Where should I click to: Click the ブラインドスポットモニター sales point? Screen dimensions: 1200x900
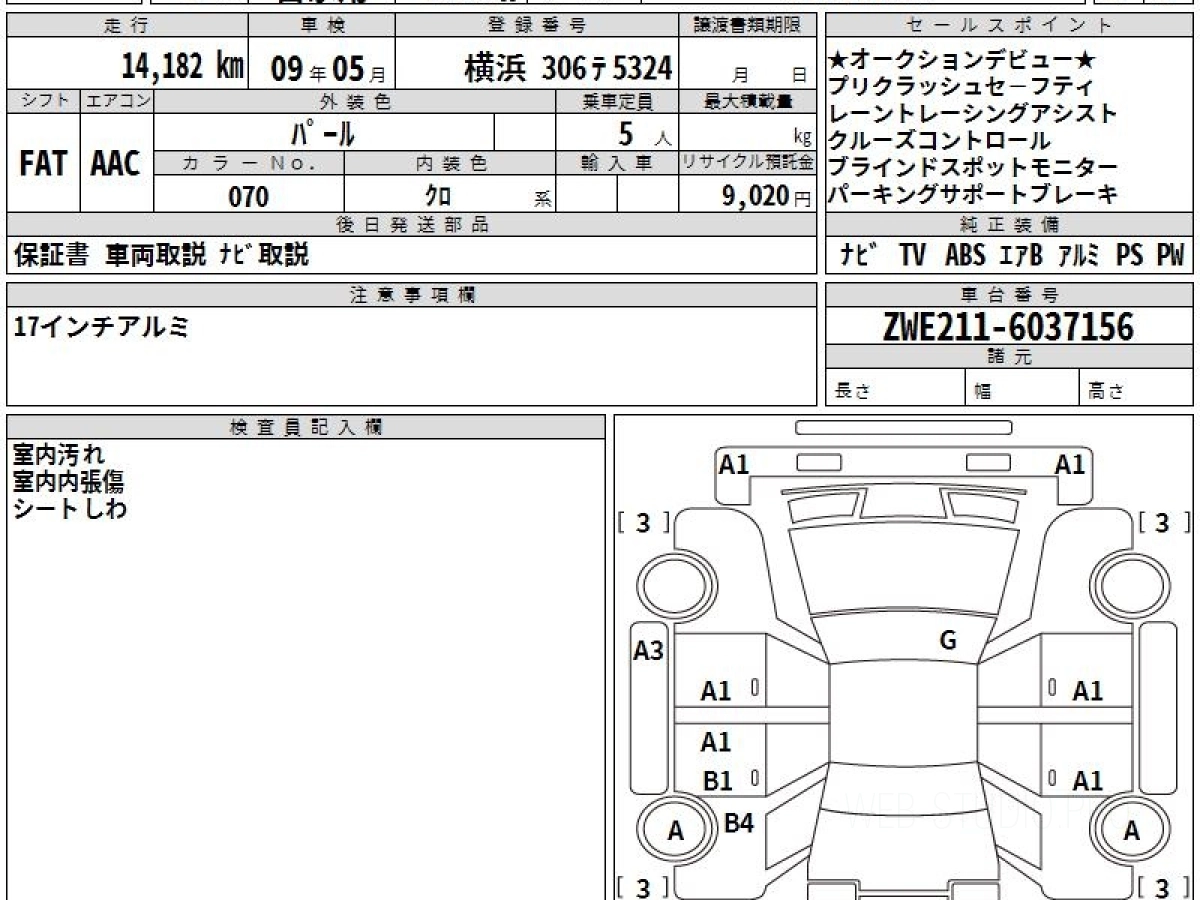pos(973,167)
